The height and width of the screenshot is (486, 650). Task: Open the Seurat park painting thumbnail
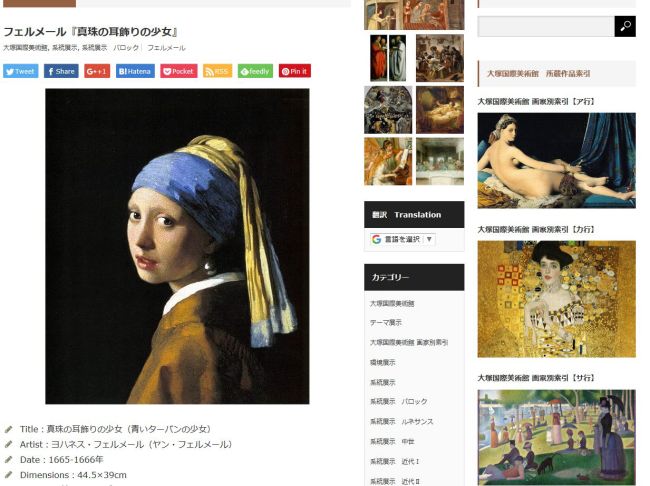(556, 437)
